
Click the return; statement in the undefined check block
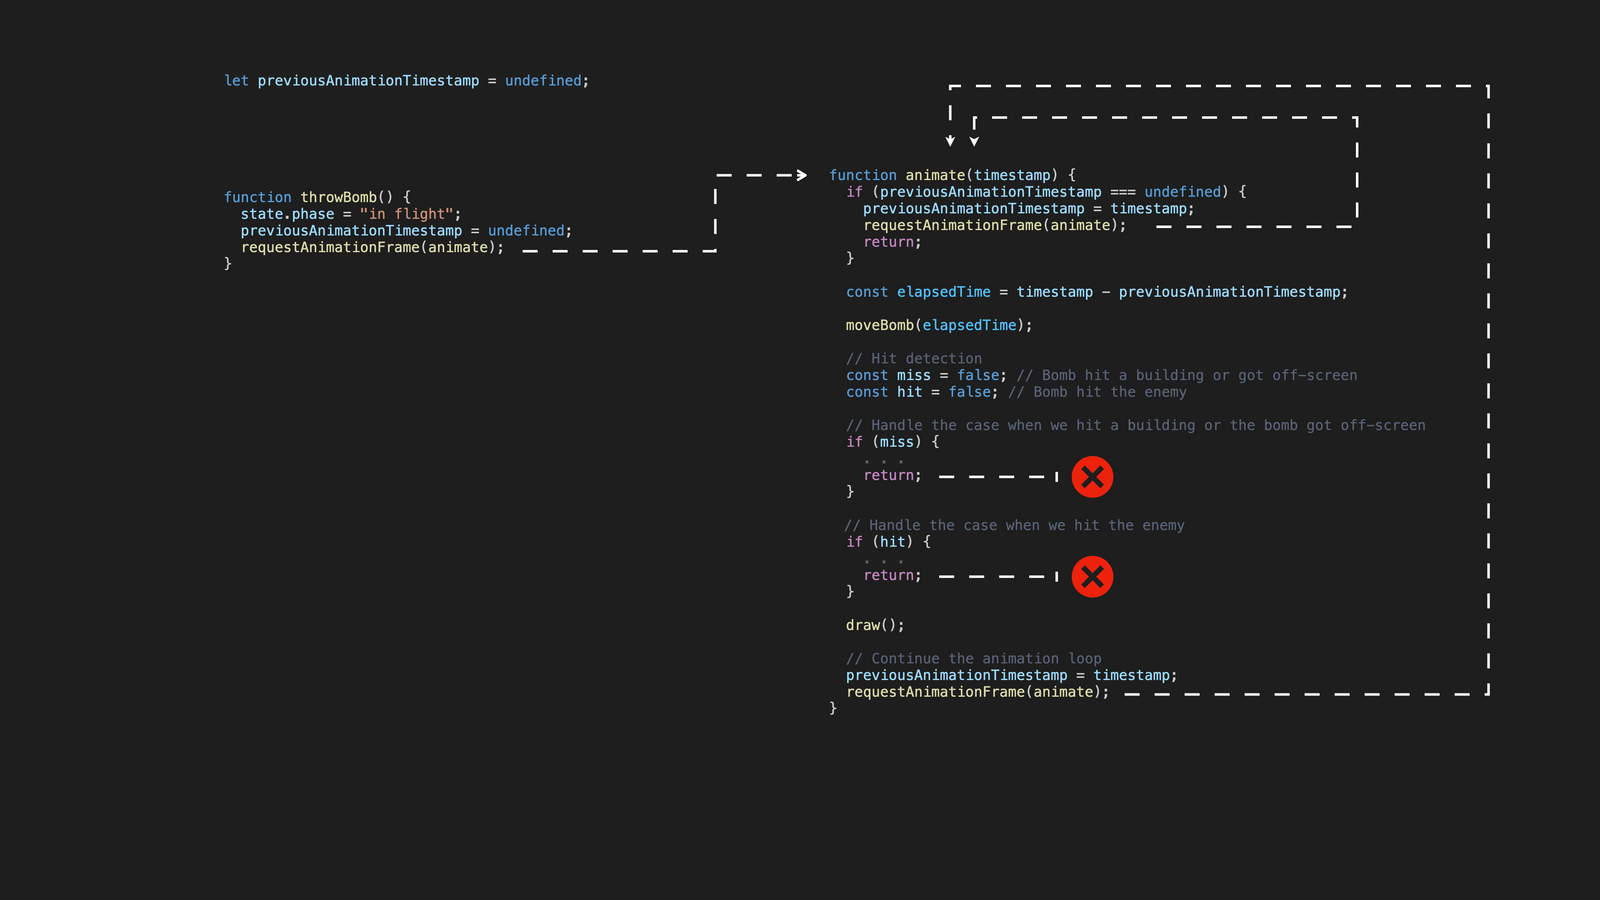(x=892, y=242)
